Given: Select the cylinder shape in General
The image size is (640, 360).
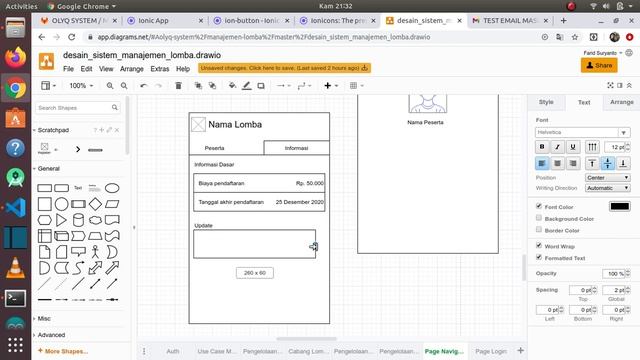Looking at the screenshot, I should click(78, 220).
